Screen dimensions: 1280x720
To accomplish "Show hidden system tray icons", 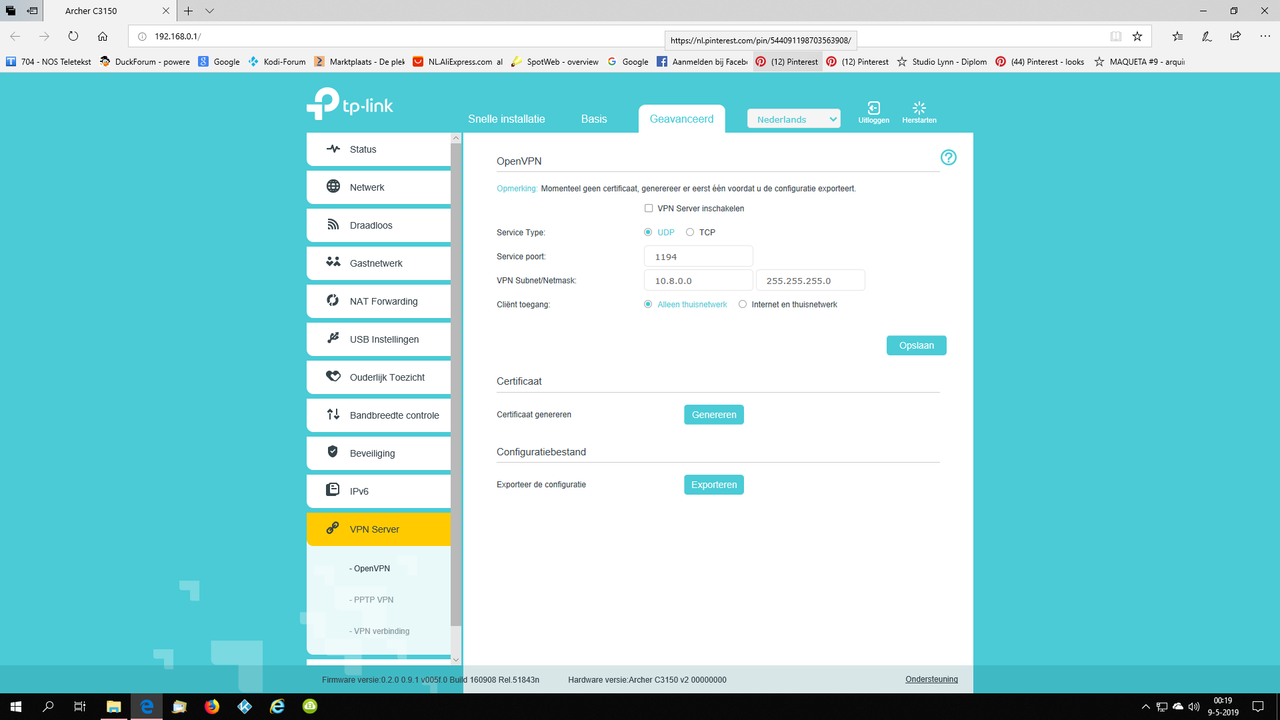I will pos(1147,706).
